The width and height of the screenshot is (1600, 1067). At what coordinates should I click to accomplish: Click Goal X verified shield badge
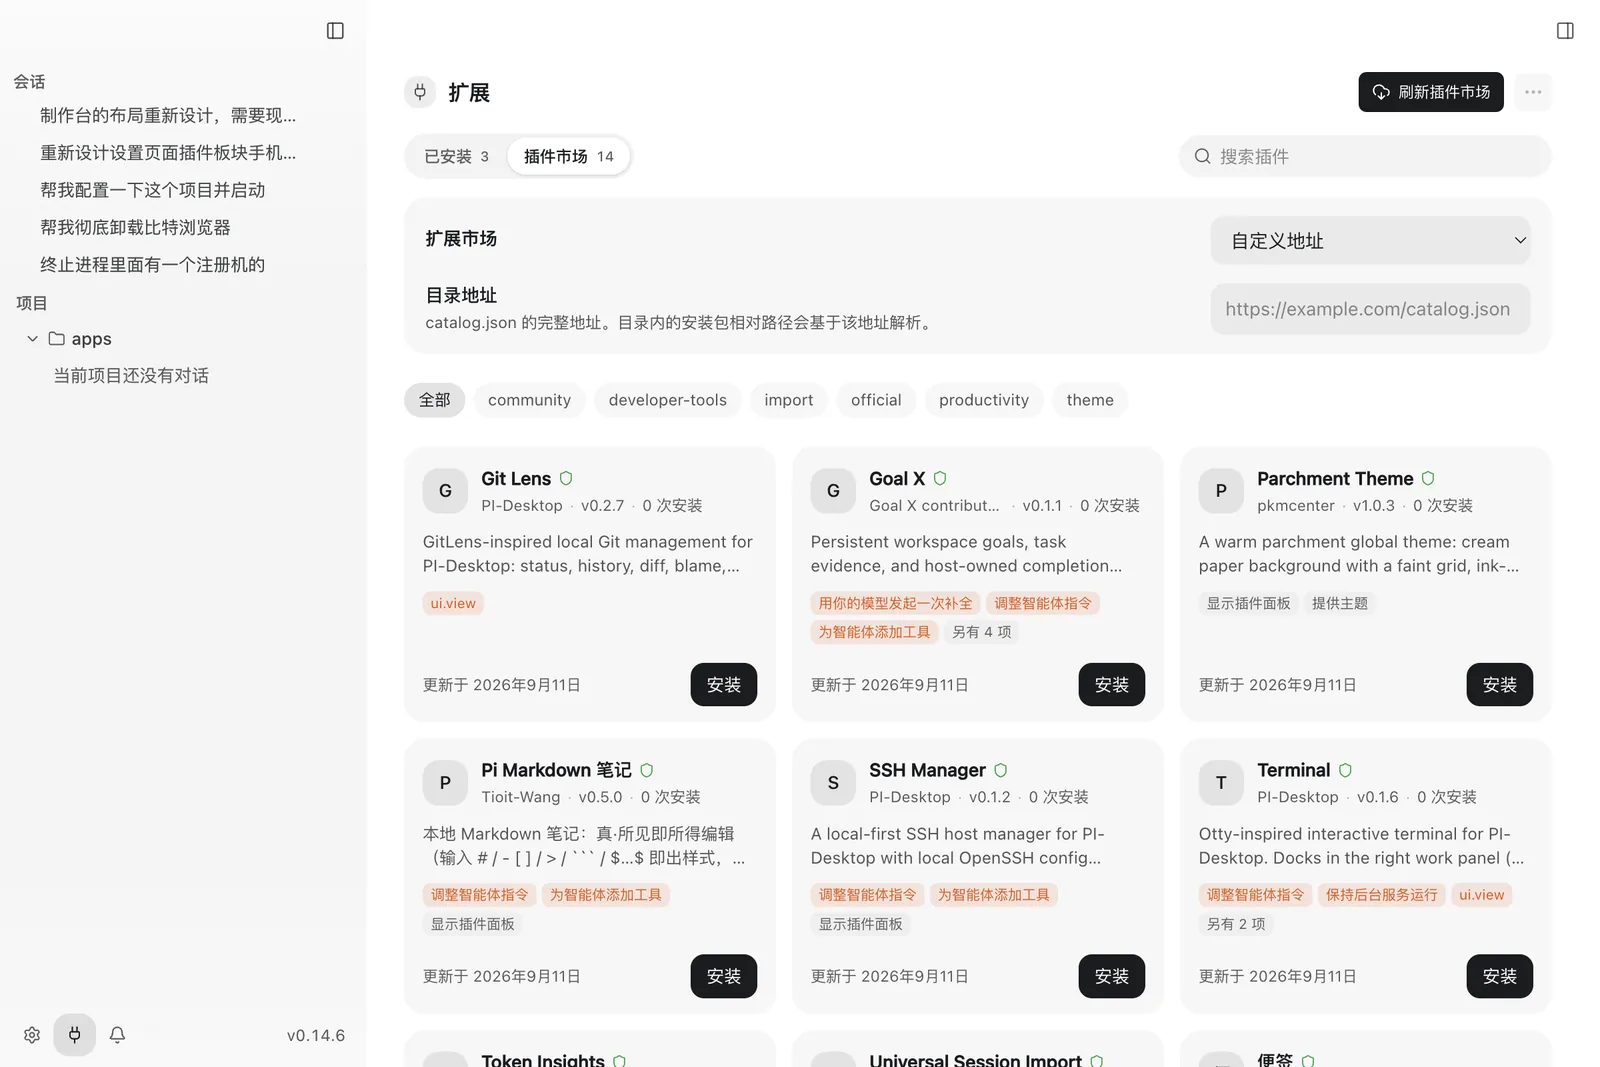click(940, 478)
